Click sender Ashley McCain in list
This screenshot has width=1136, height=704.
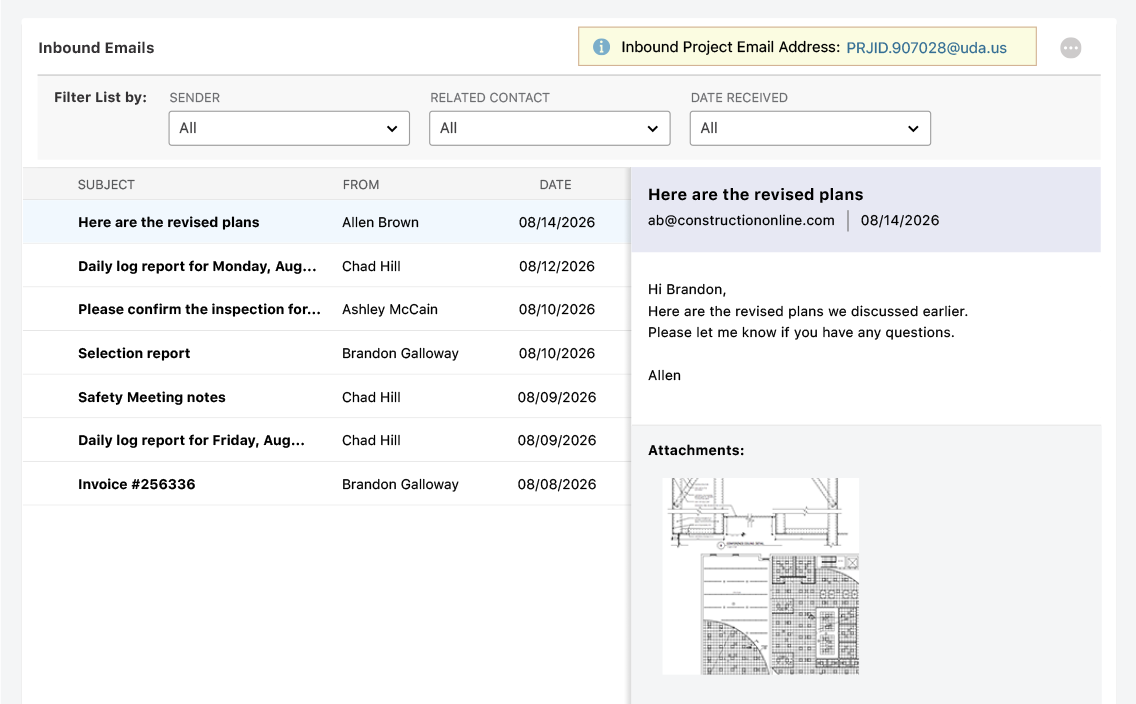390,309
